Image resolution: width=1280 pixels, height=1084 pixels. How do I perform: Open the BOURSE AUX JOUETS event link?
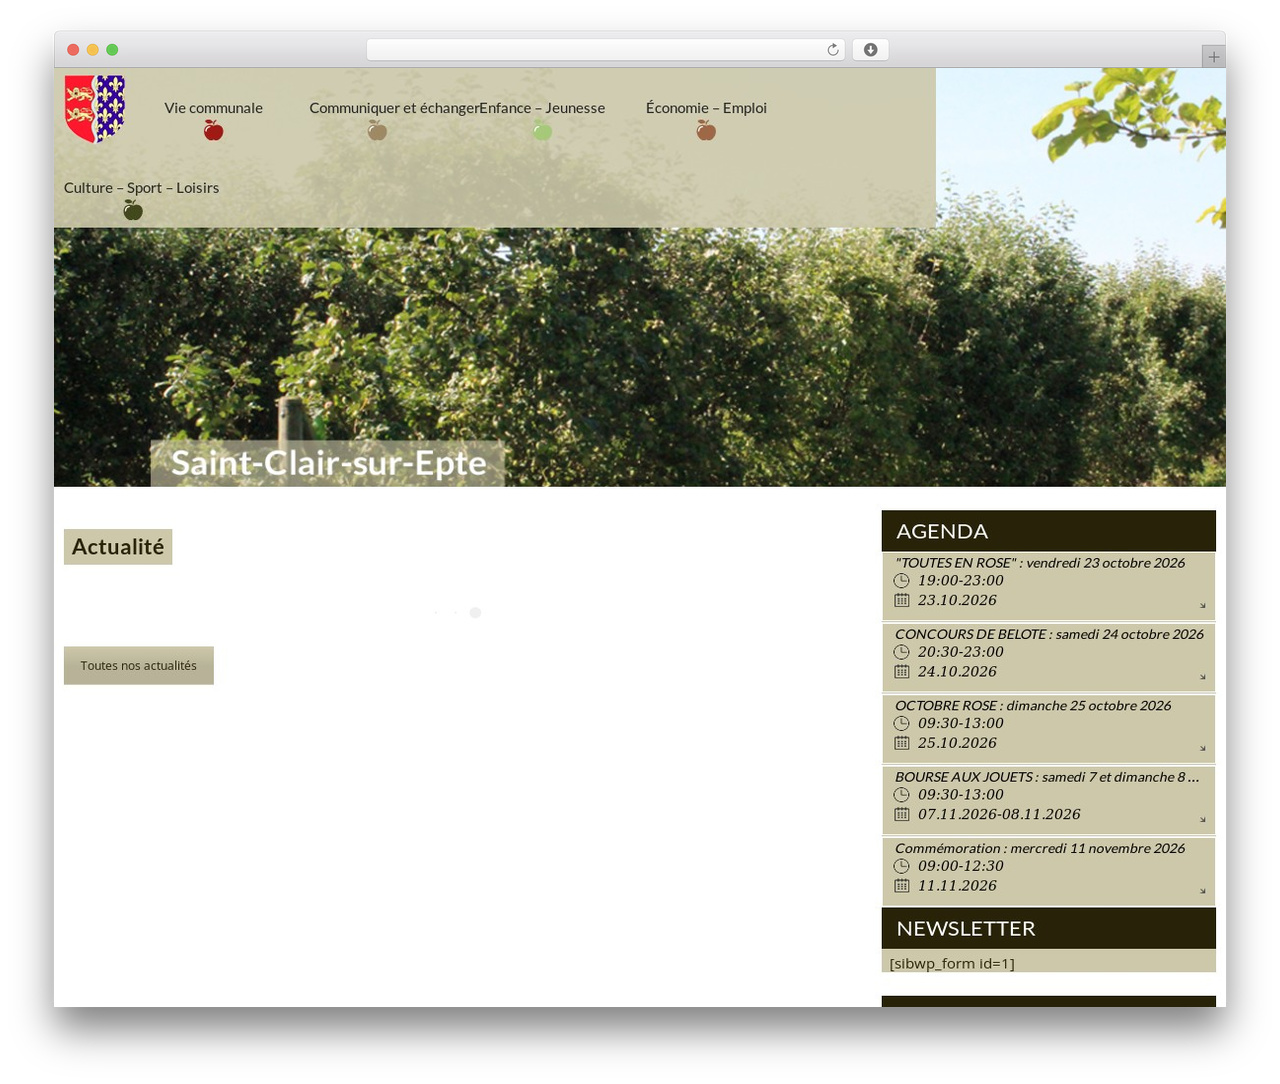1047,777
